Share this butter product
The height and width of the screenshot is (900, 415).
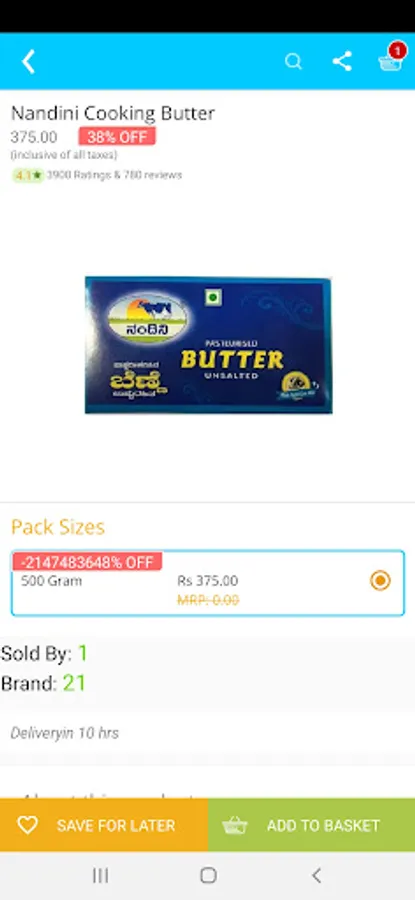pyautogui.click(x=342, y=61)
